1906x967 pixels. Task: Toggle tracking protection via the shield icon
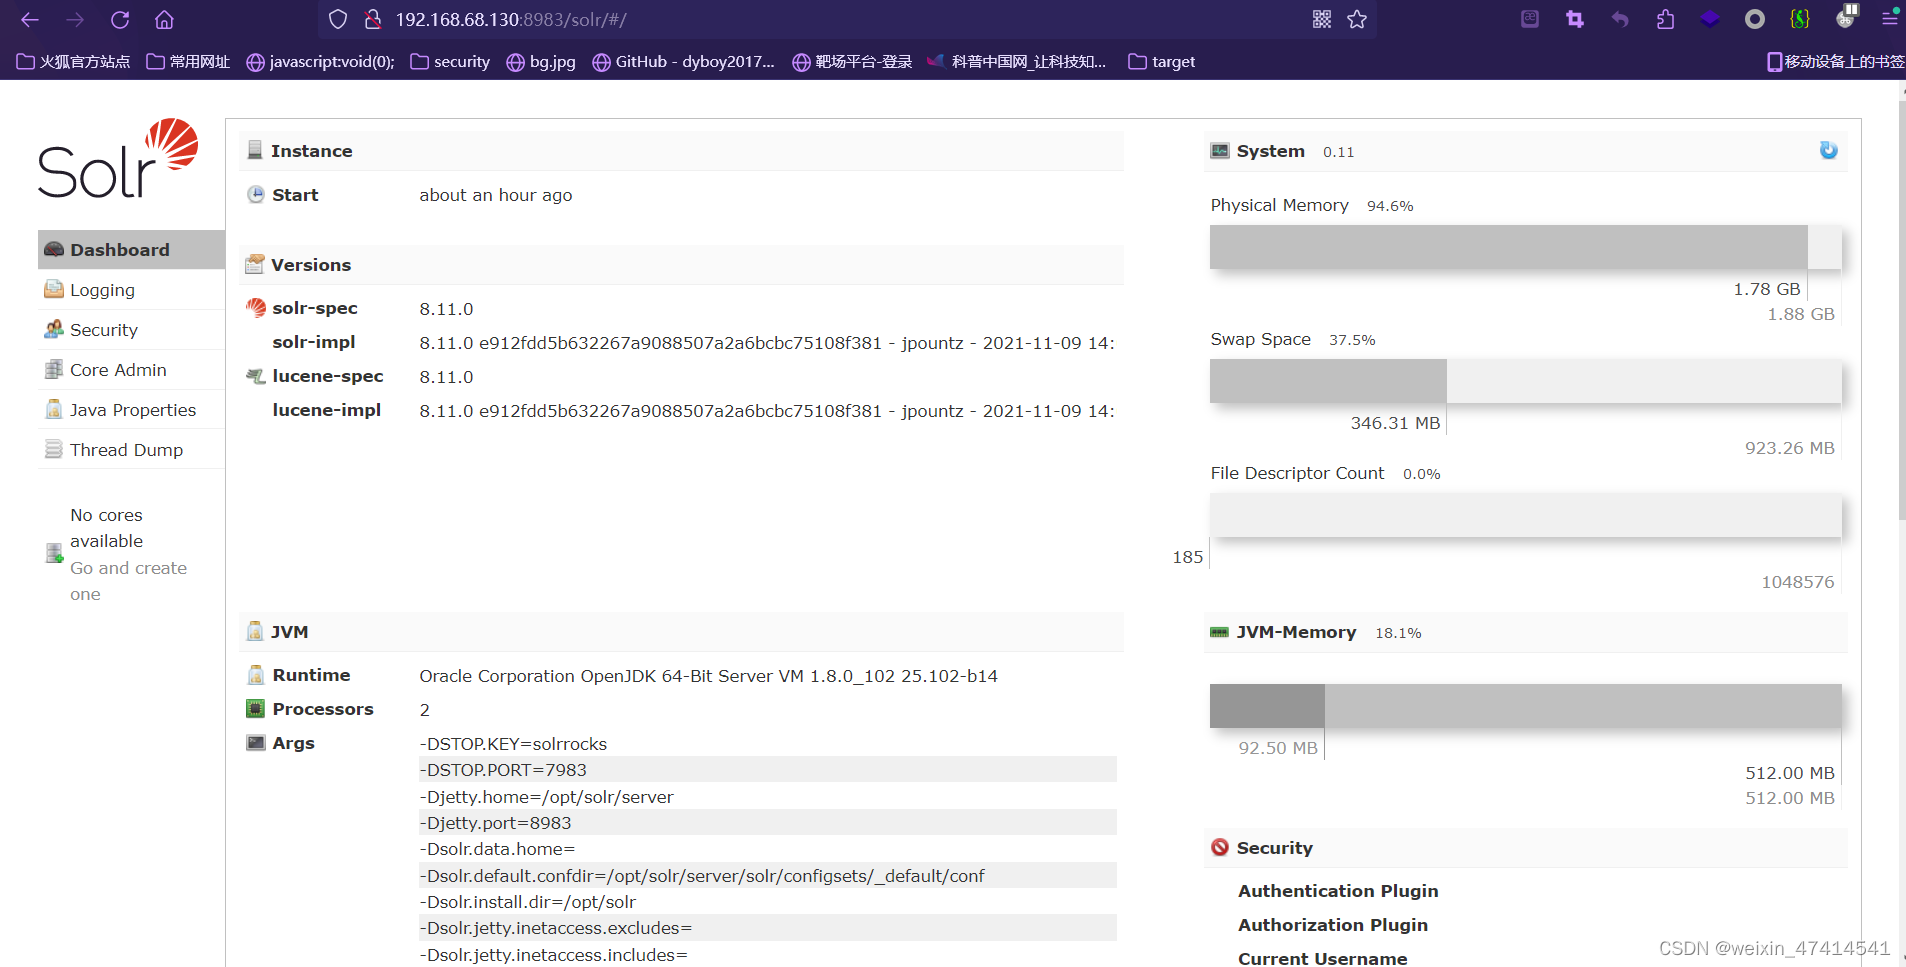point(339,19)
